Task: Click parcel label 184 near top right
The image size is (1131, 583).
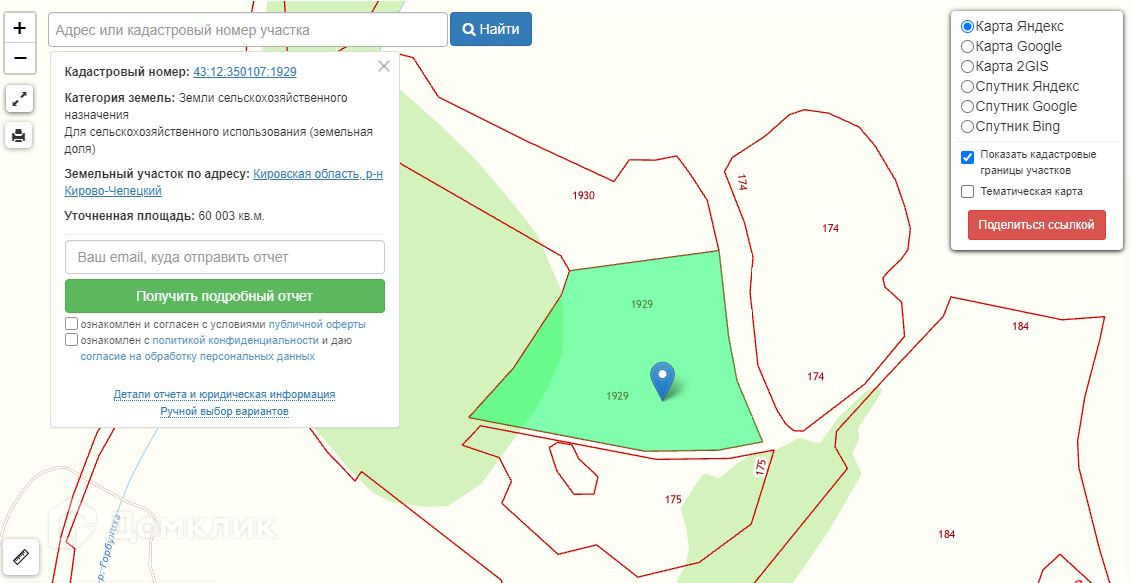Action: 1020,326
